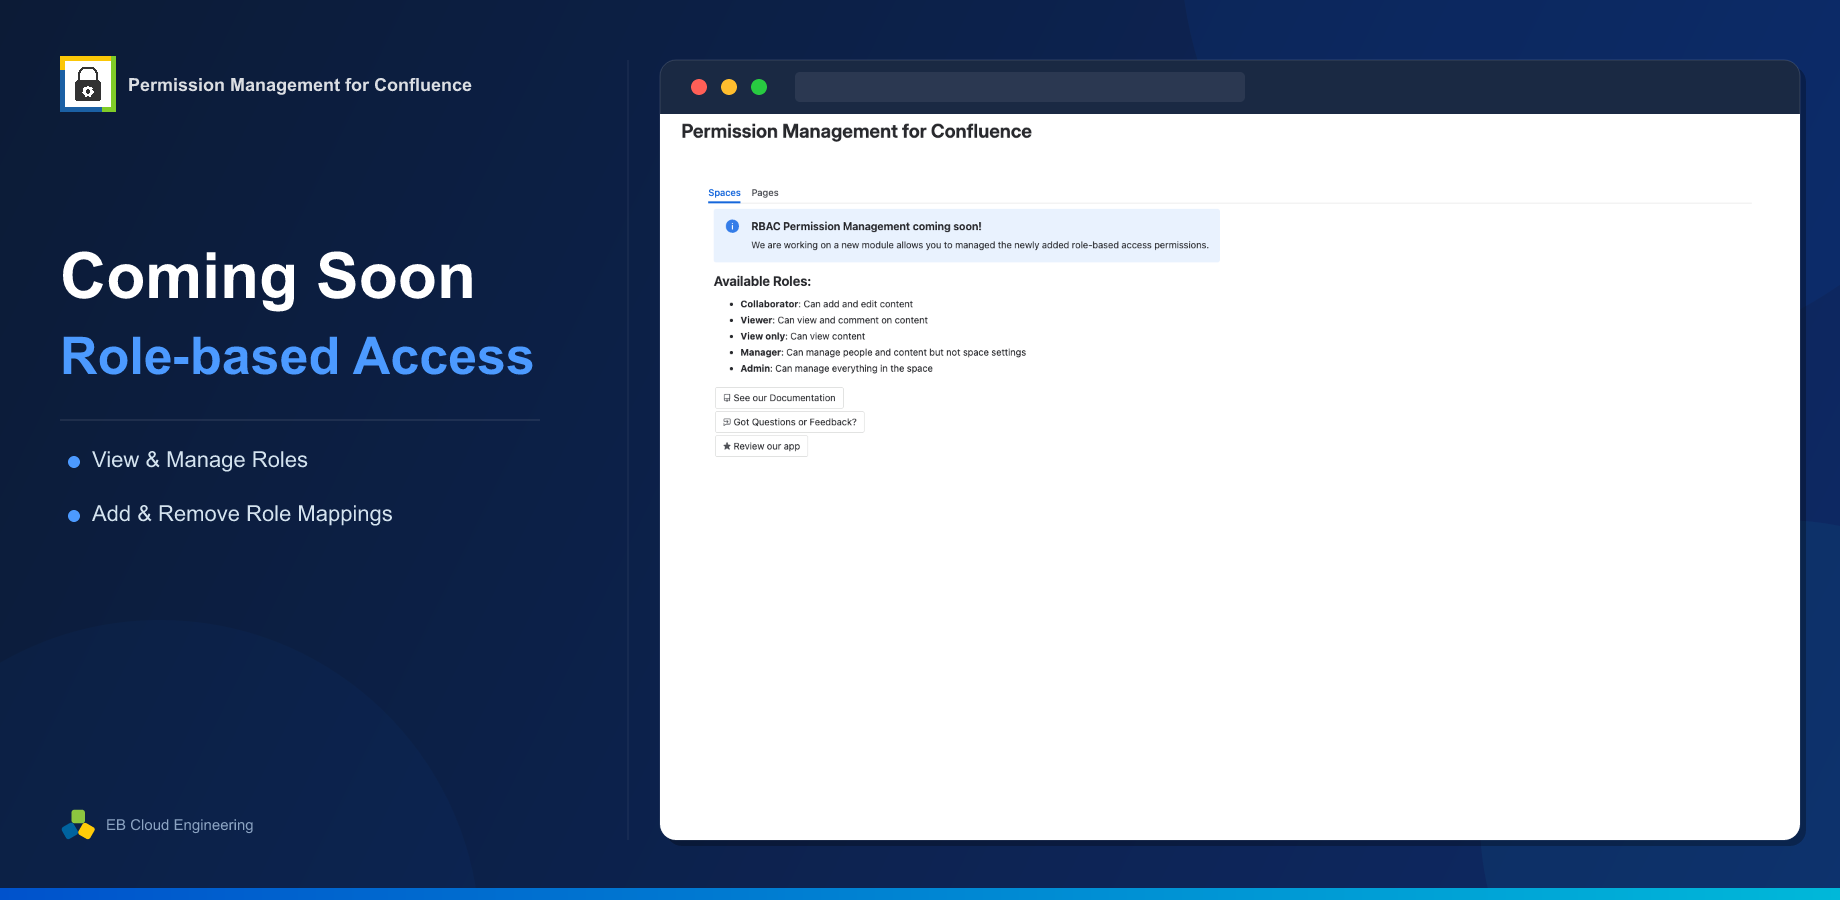Select the "Admin: Can manage everything in the space" row
Image resolution: width=1840 pixels, height=900 pixels.
836,368
